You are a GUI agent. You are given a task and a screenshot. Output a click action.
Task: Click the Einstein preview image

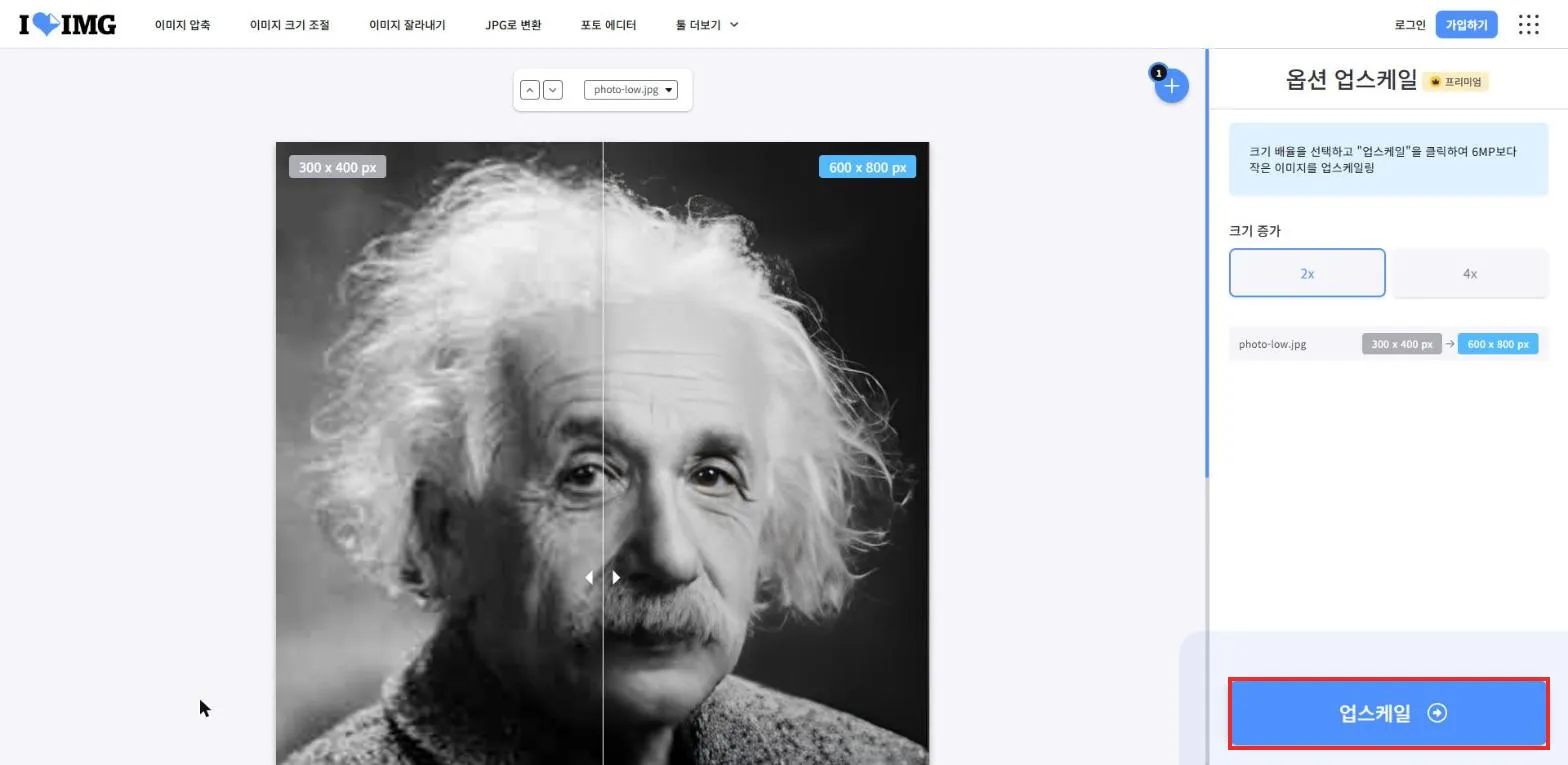click(x=602, y=453)
